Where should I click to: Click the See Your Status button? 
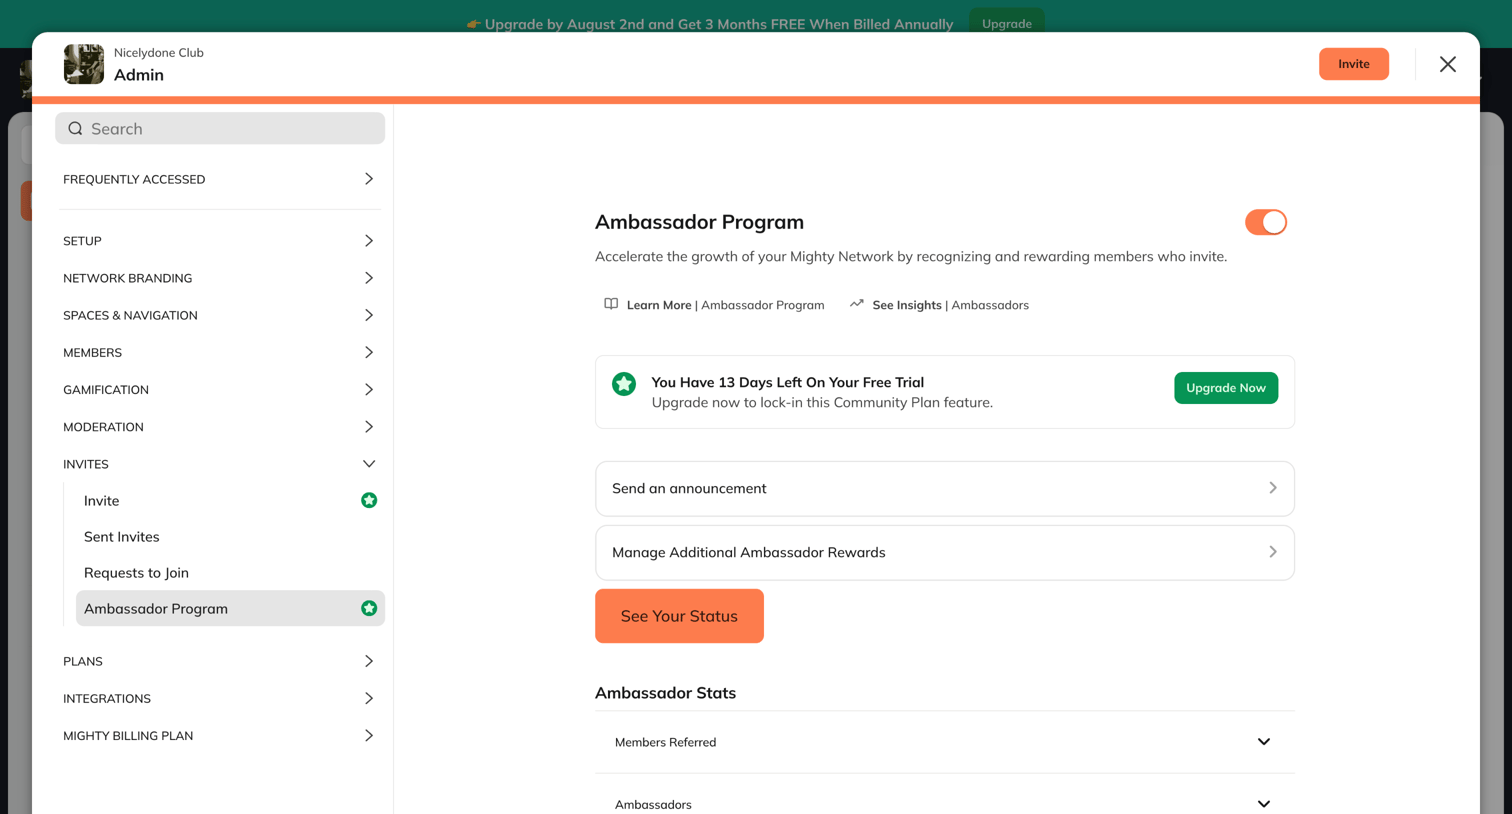679,616
